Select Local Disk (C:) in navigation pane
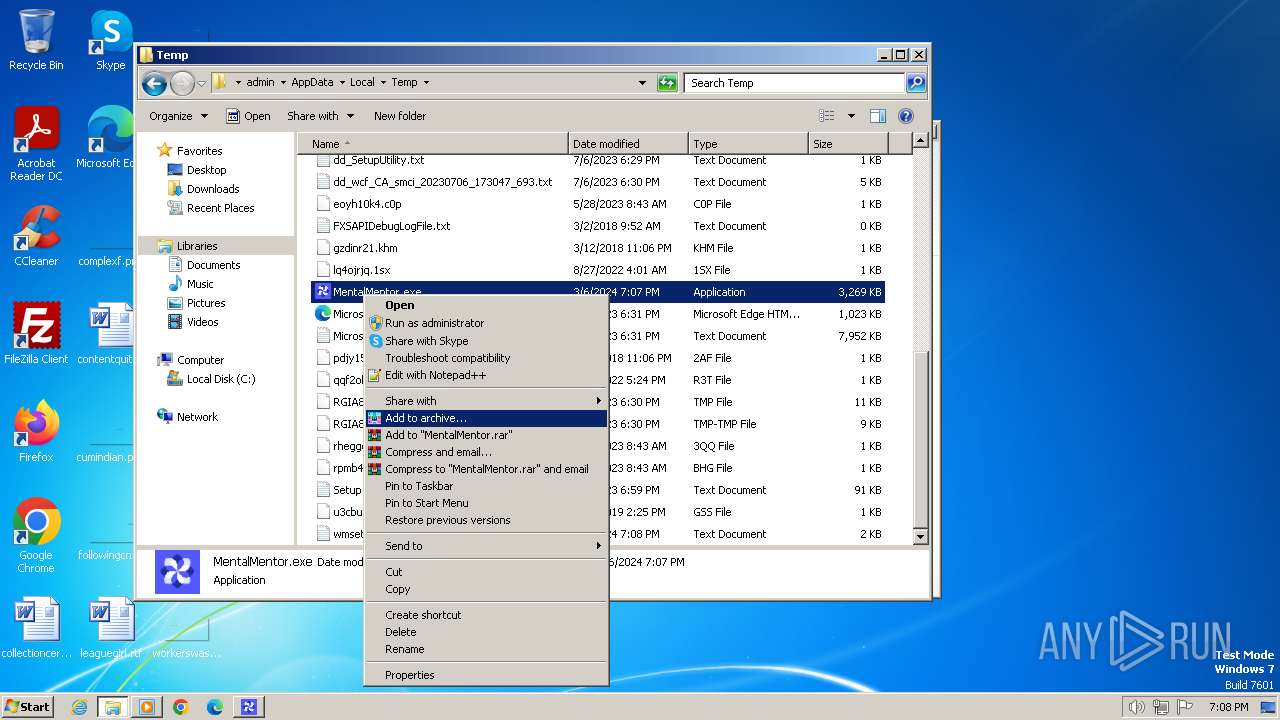This screenshot has height=720, width=1280. tap(220, 379)
